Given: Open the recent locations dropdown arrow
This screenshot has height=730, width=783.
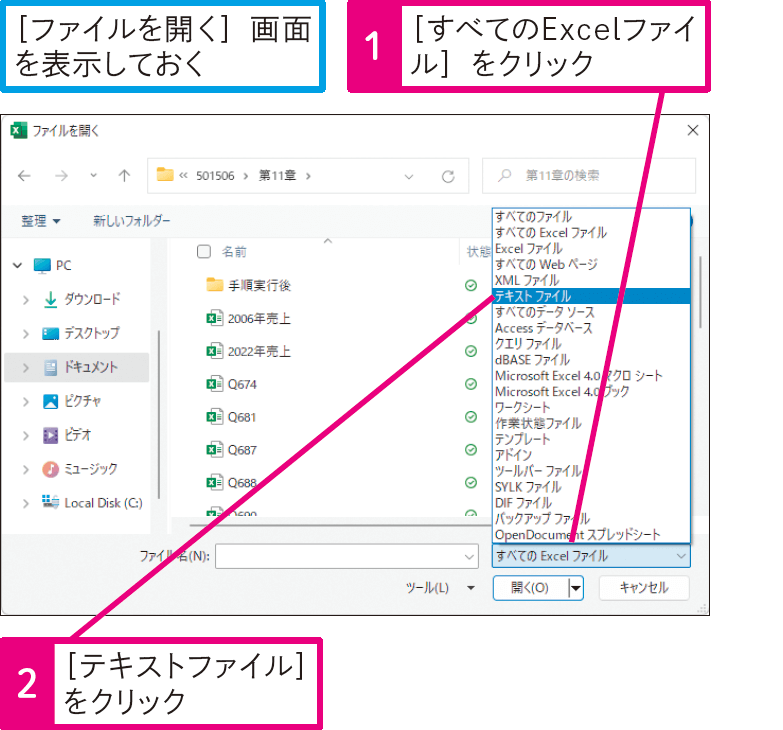Looking at the screenshot, I should [93, 176].
